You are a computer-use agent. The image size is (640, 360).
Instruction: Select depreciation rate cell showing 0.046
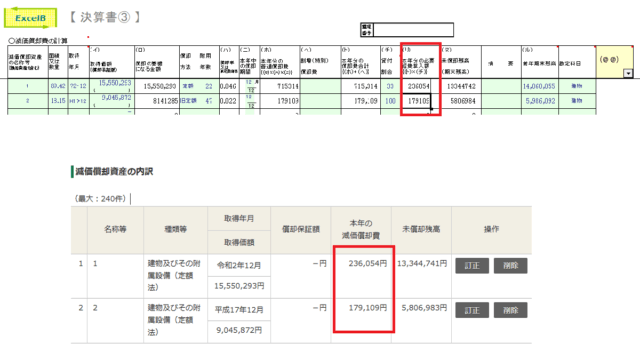point(229,86)
